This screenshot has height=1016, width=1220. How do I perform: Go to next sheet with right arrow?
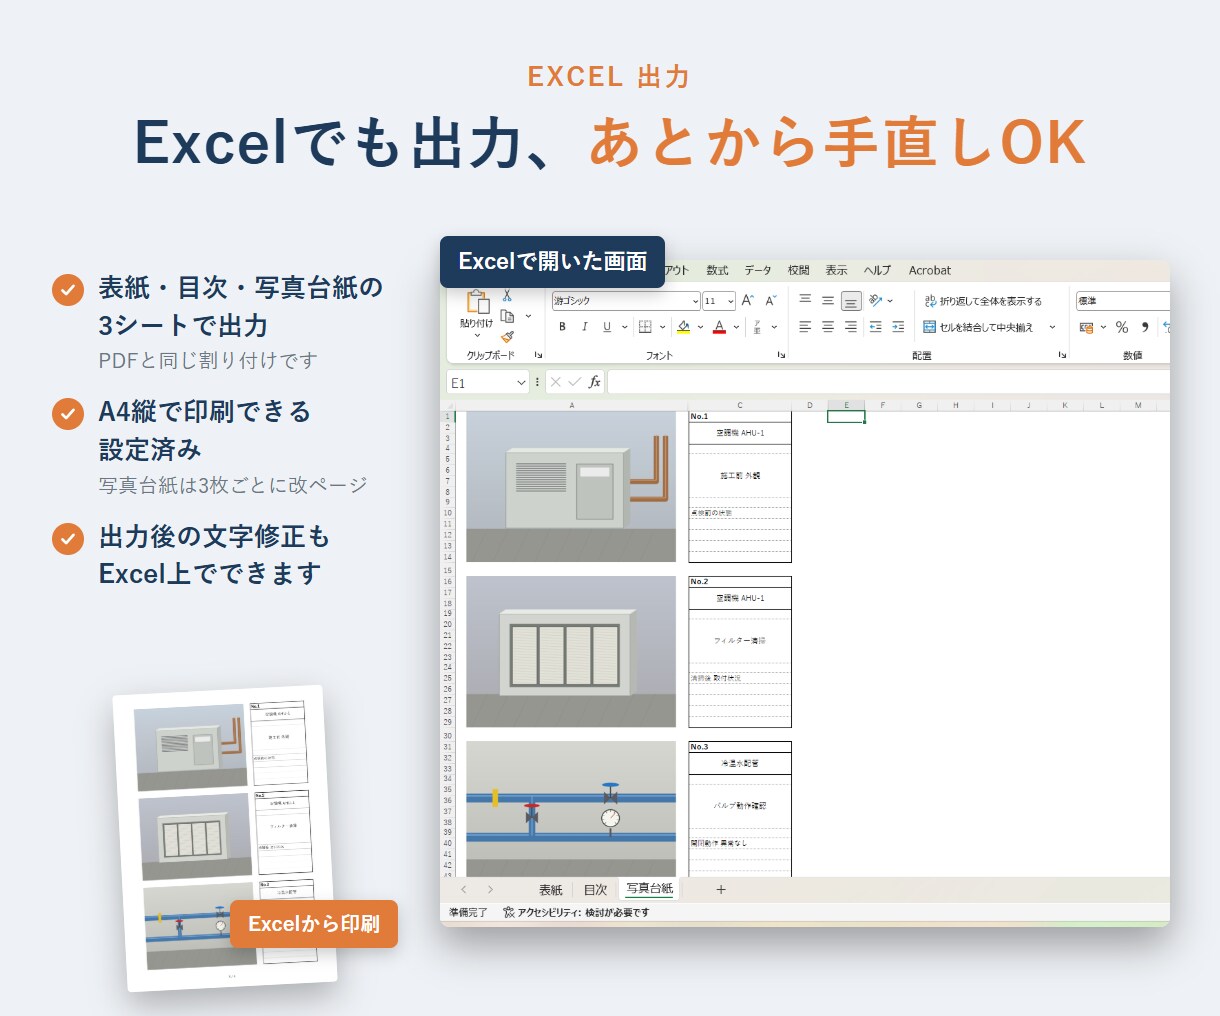pyautogui.click(x=490, y=889)
